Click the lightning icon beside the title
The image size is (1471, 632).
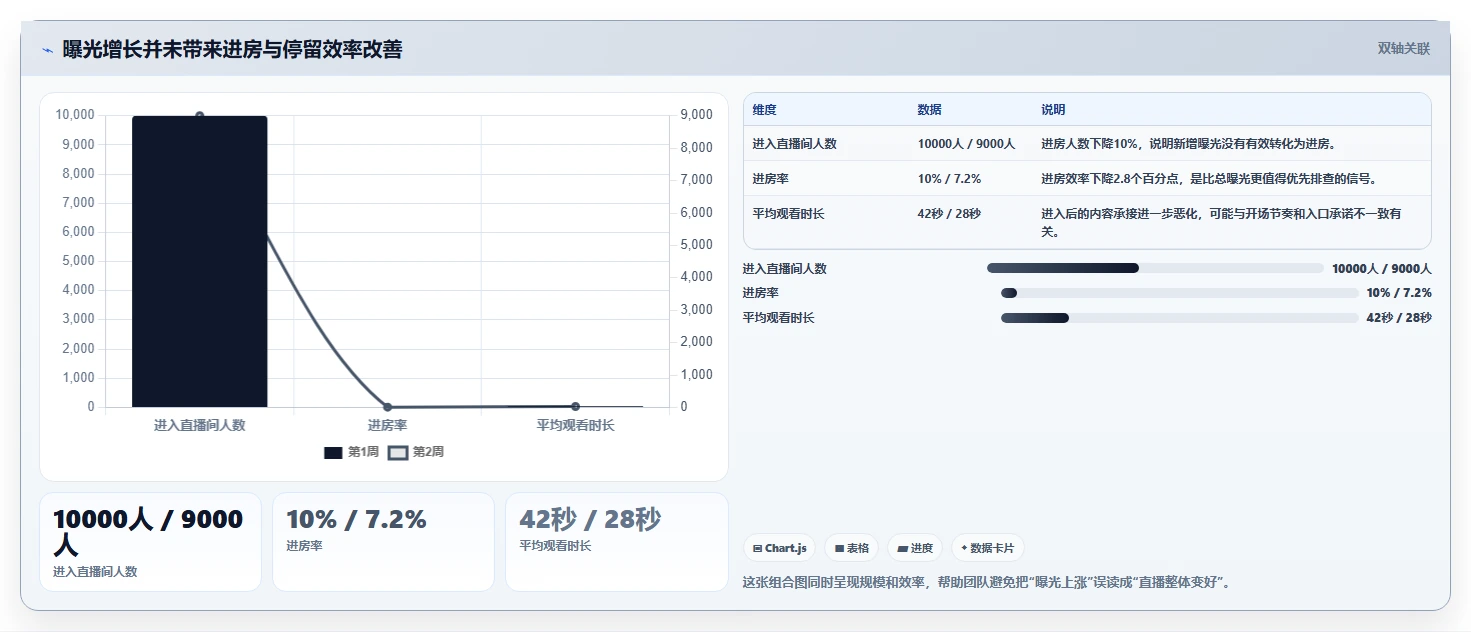pyautogui.click(x=47, y=50)
